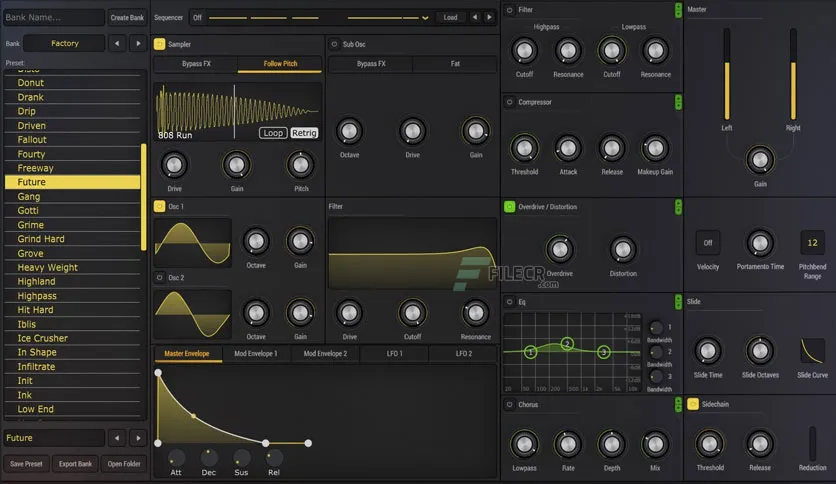Select previous preset arrow beside Future
The height and width of the screenshot is (484, 836).
click(x=117, y=438)
